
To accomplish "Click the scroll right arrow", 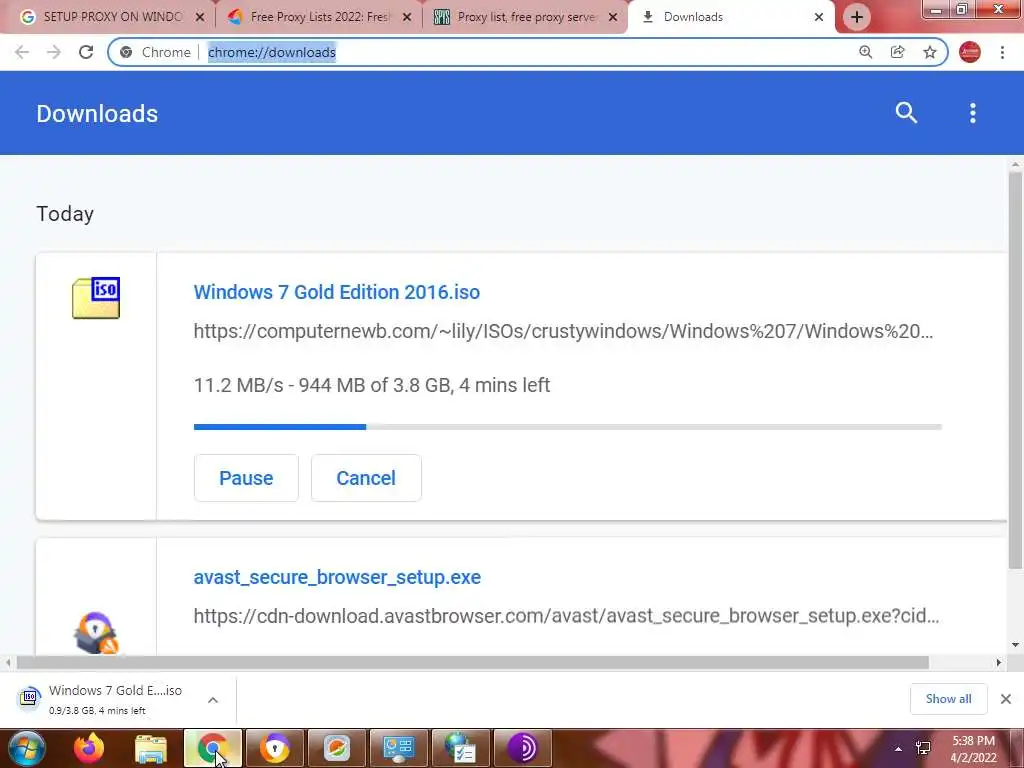I will coord(999,663).
